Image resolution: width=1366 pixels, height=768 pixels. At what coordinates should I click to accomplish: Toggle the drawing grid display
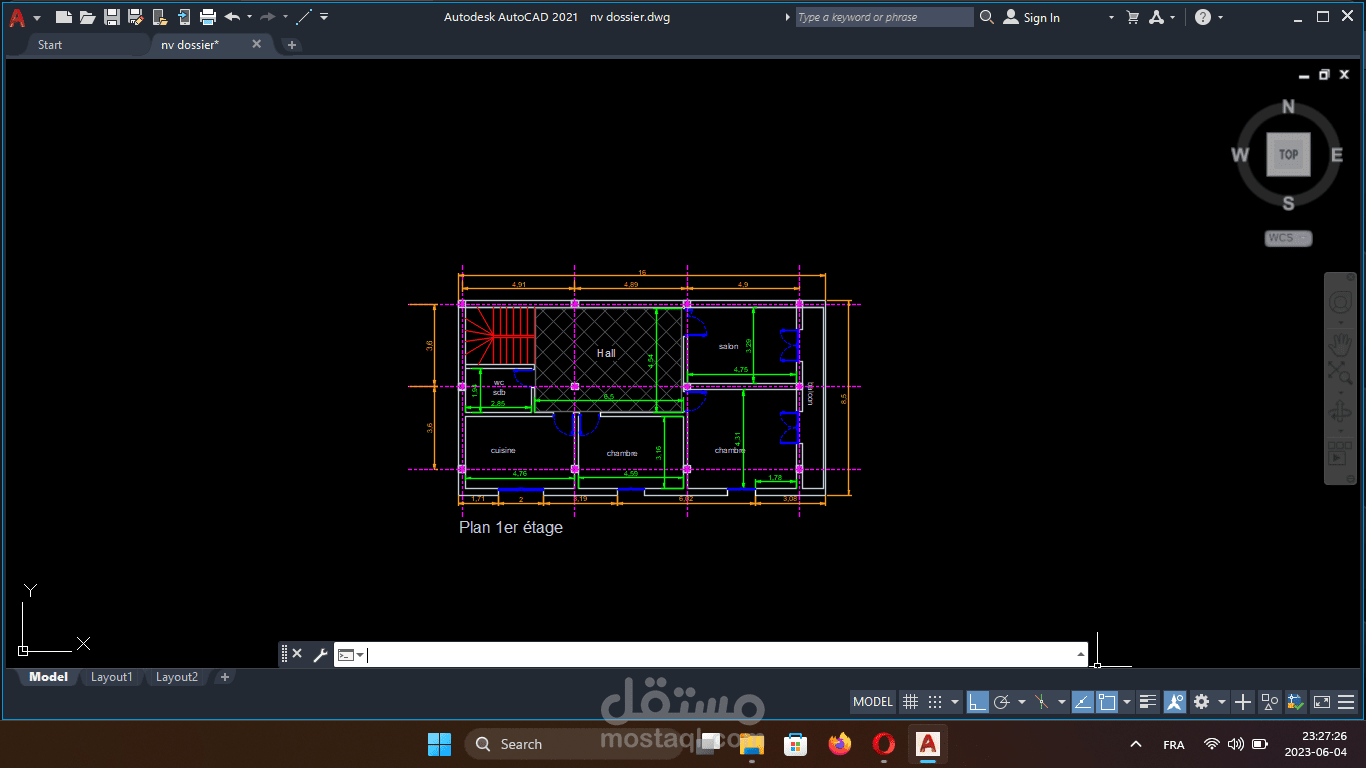coord(910,702)
